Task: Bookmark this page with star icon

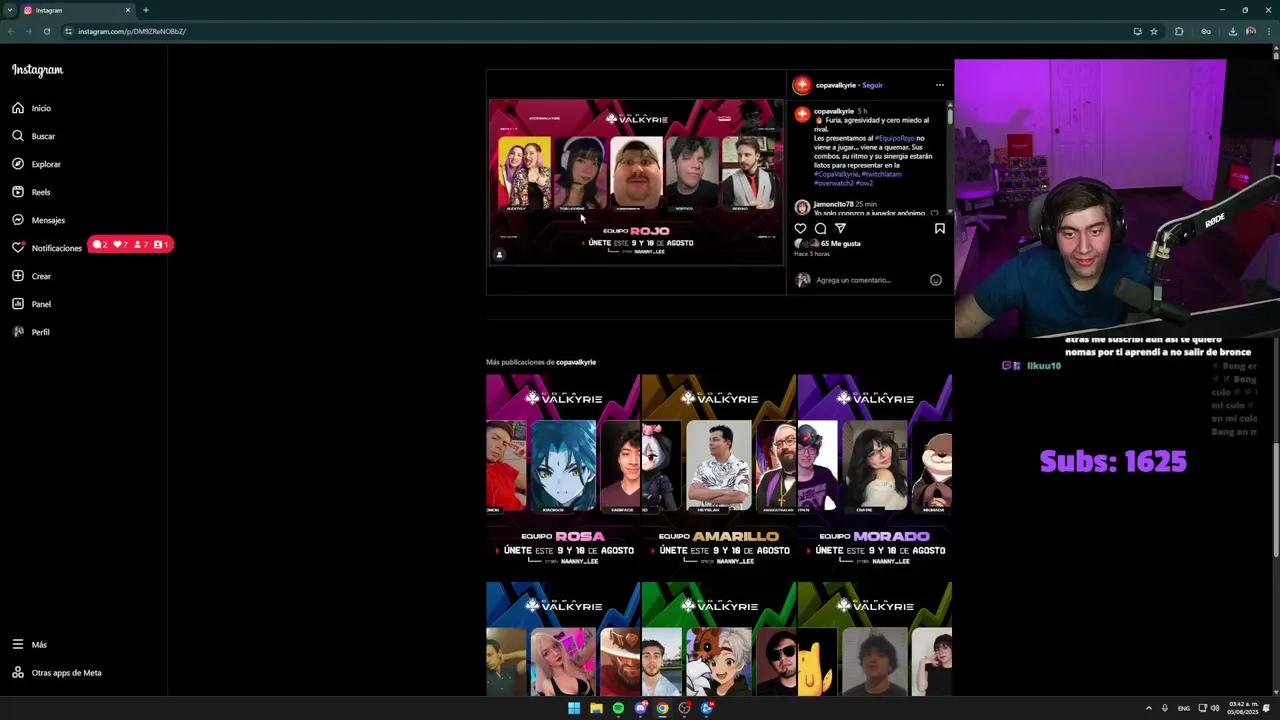Action: tap(1154, 31)
